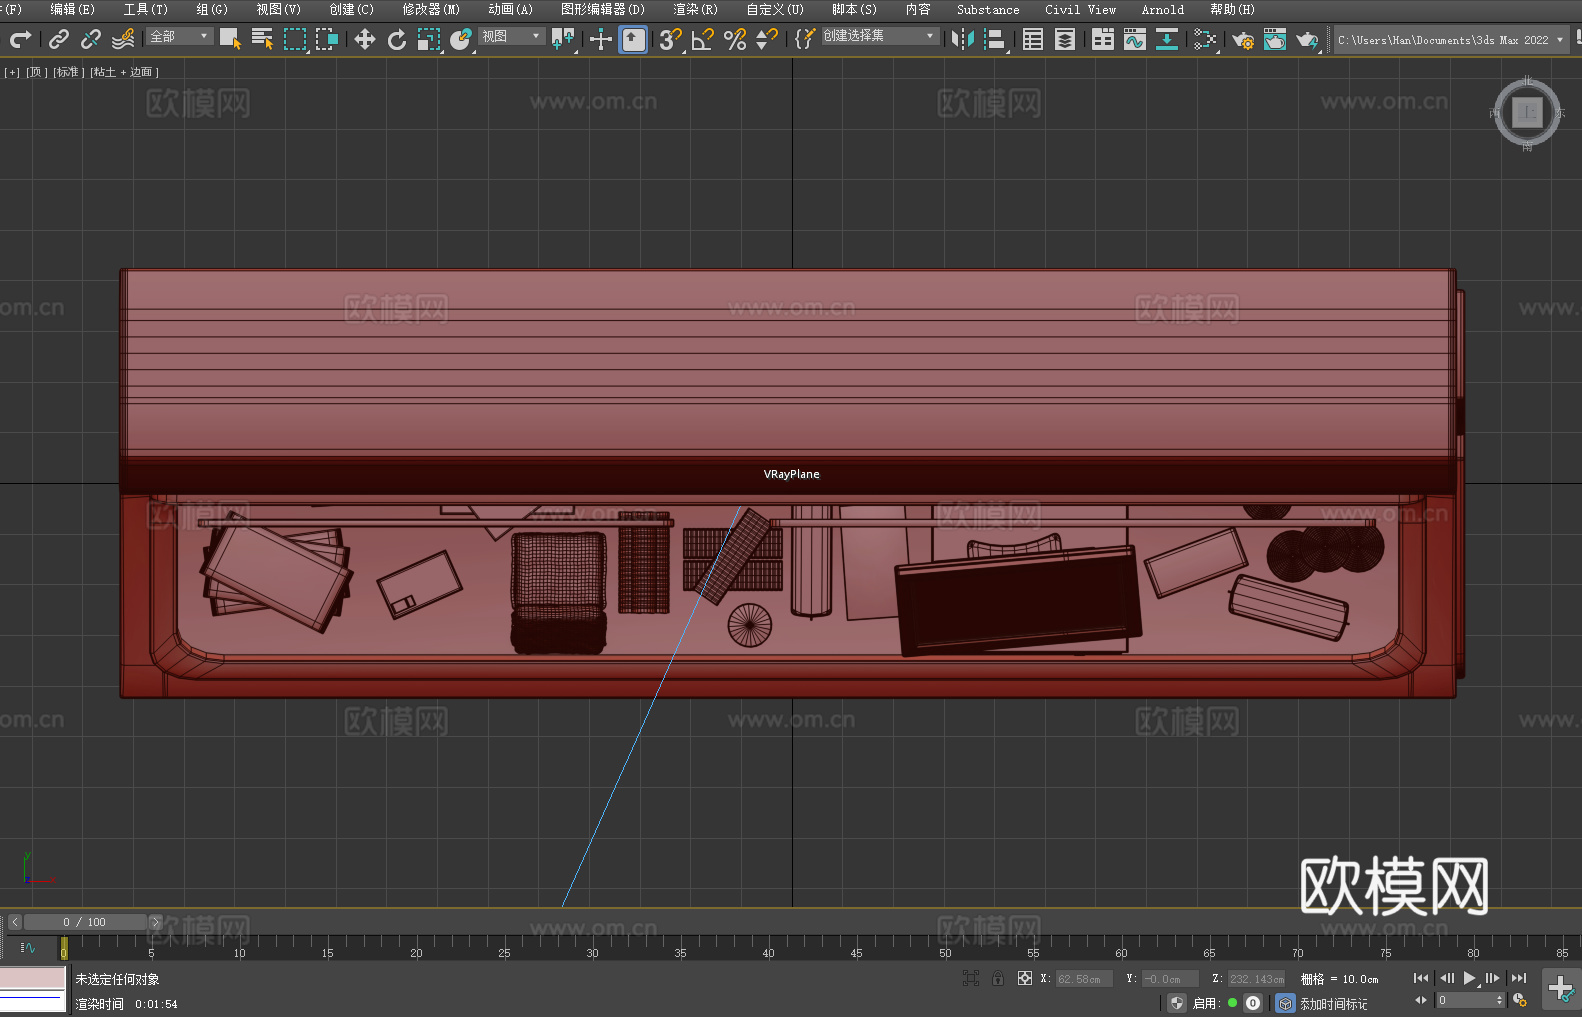This screenshot has height=1017, width=1582.
Task: Click the Select and Place tool icon
Action: 461,39
